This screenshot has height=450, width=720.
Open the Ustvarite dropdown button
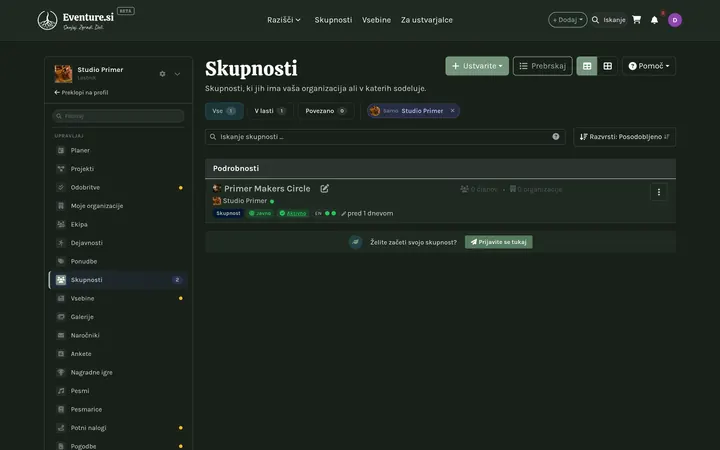(x=477, y=66)
